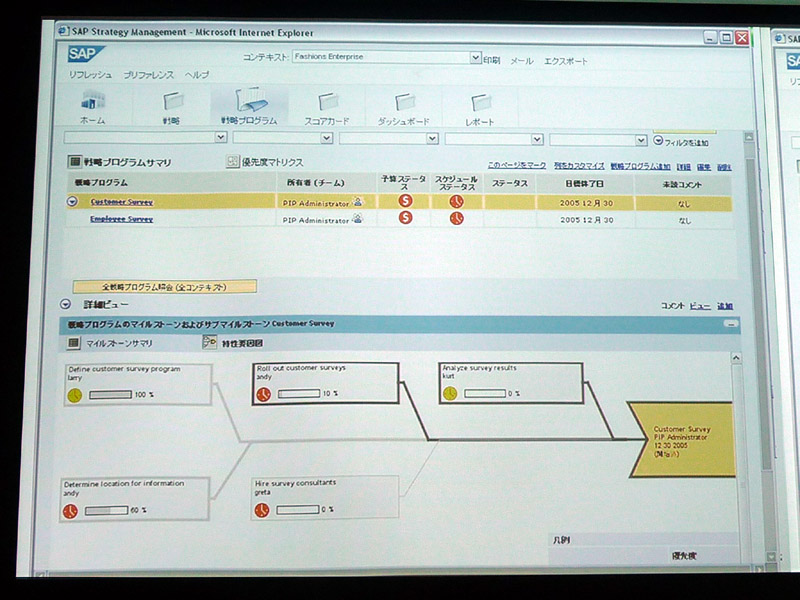This screenshot has height=600, width=800.
Task: Click the clock icon in Define customer survey program
Action: pos(74,395)
